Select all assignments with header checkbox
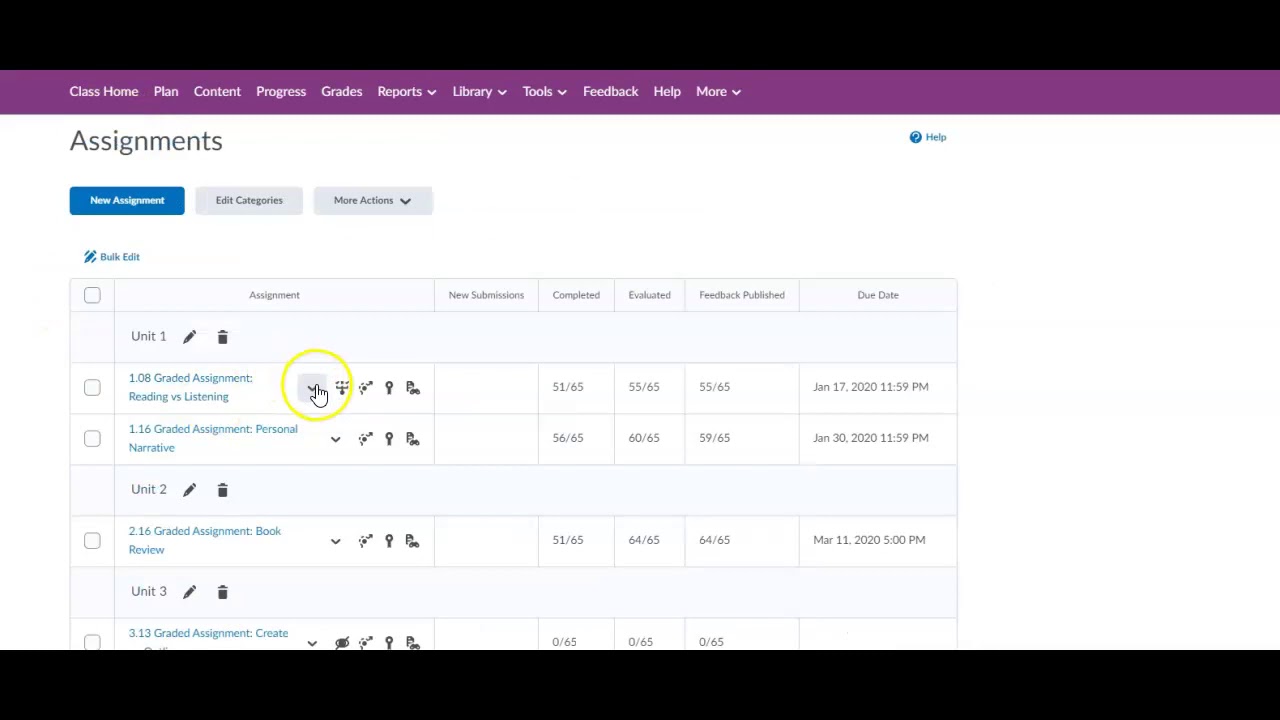This screenshot has width=1280, height=720. pyautogui.click(x=92, y=295)
